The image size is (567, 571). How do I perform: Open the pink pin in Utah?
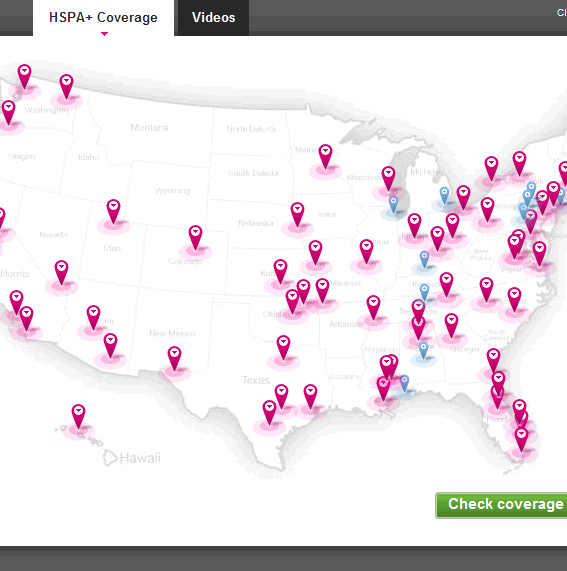113,211
